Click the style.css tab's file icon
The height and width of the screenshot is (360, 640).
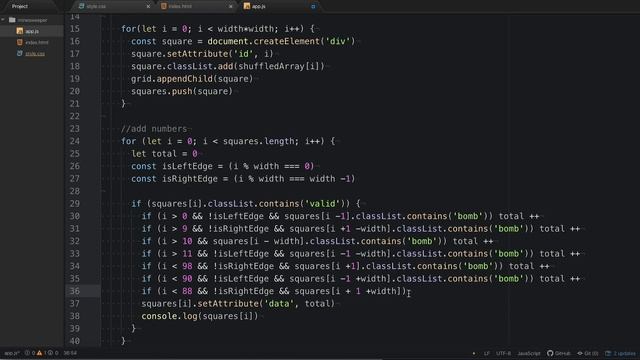(x=81, y=6)
